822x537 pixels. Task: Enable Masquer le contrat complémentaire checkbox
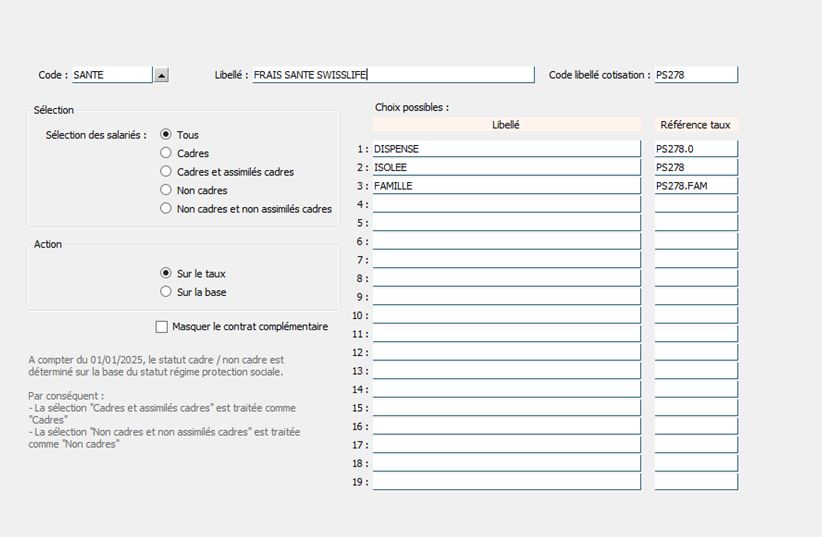tap(161, 327)
